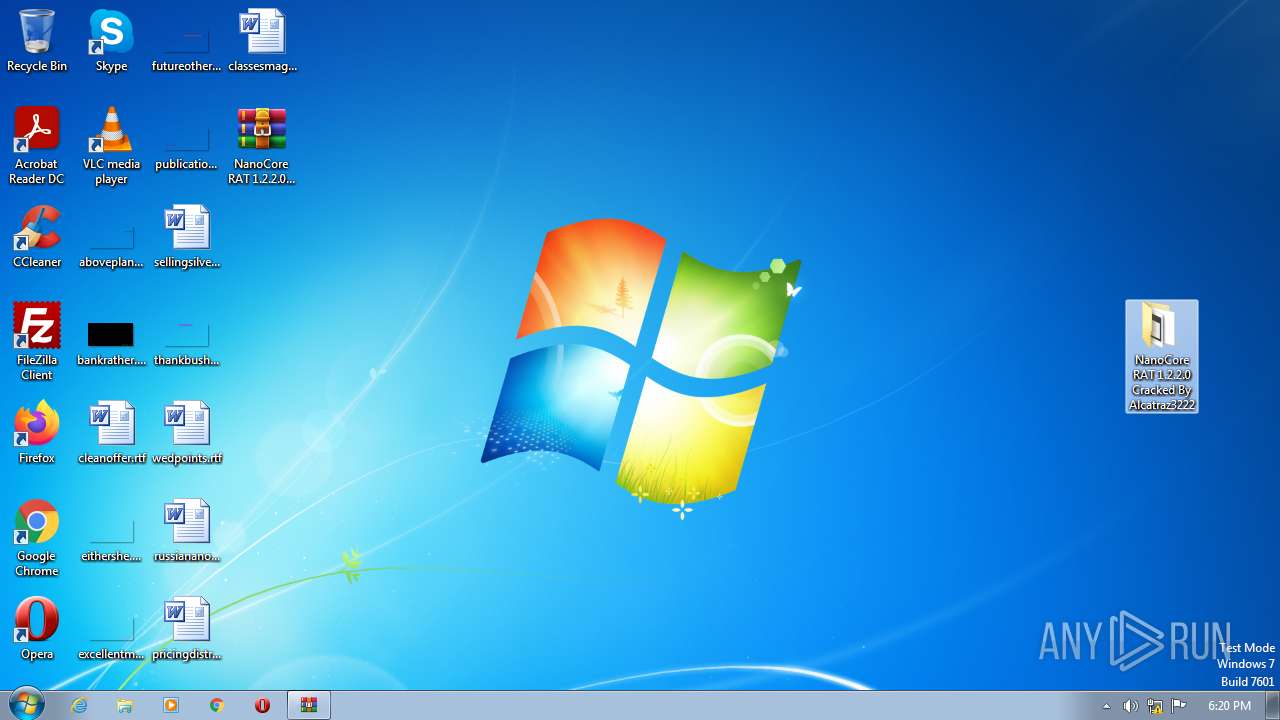Launch VLC media player shortcut
1280x720 pixels.
click(x=111, y=146)
